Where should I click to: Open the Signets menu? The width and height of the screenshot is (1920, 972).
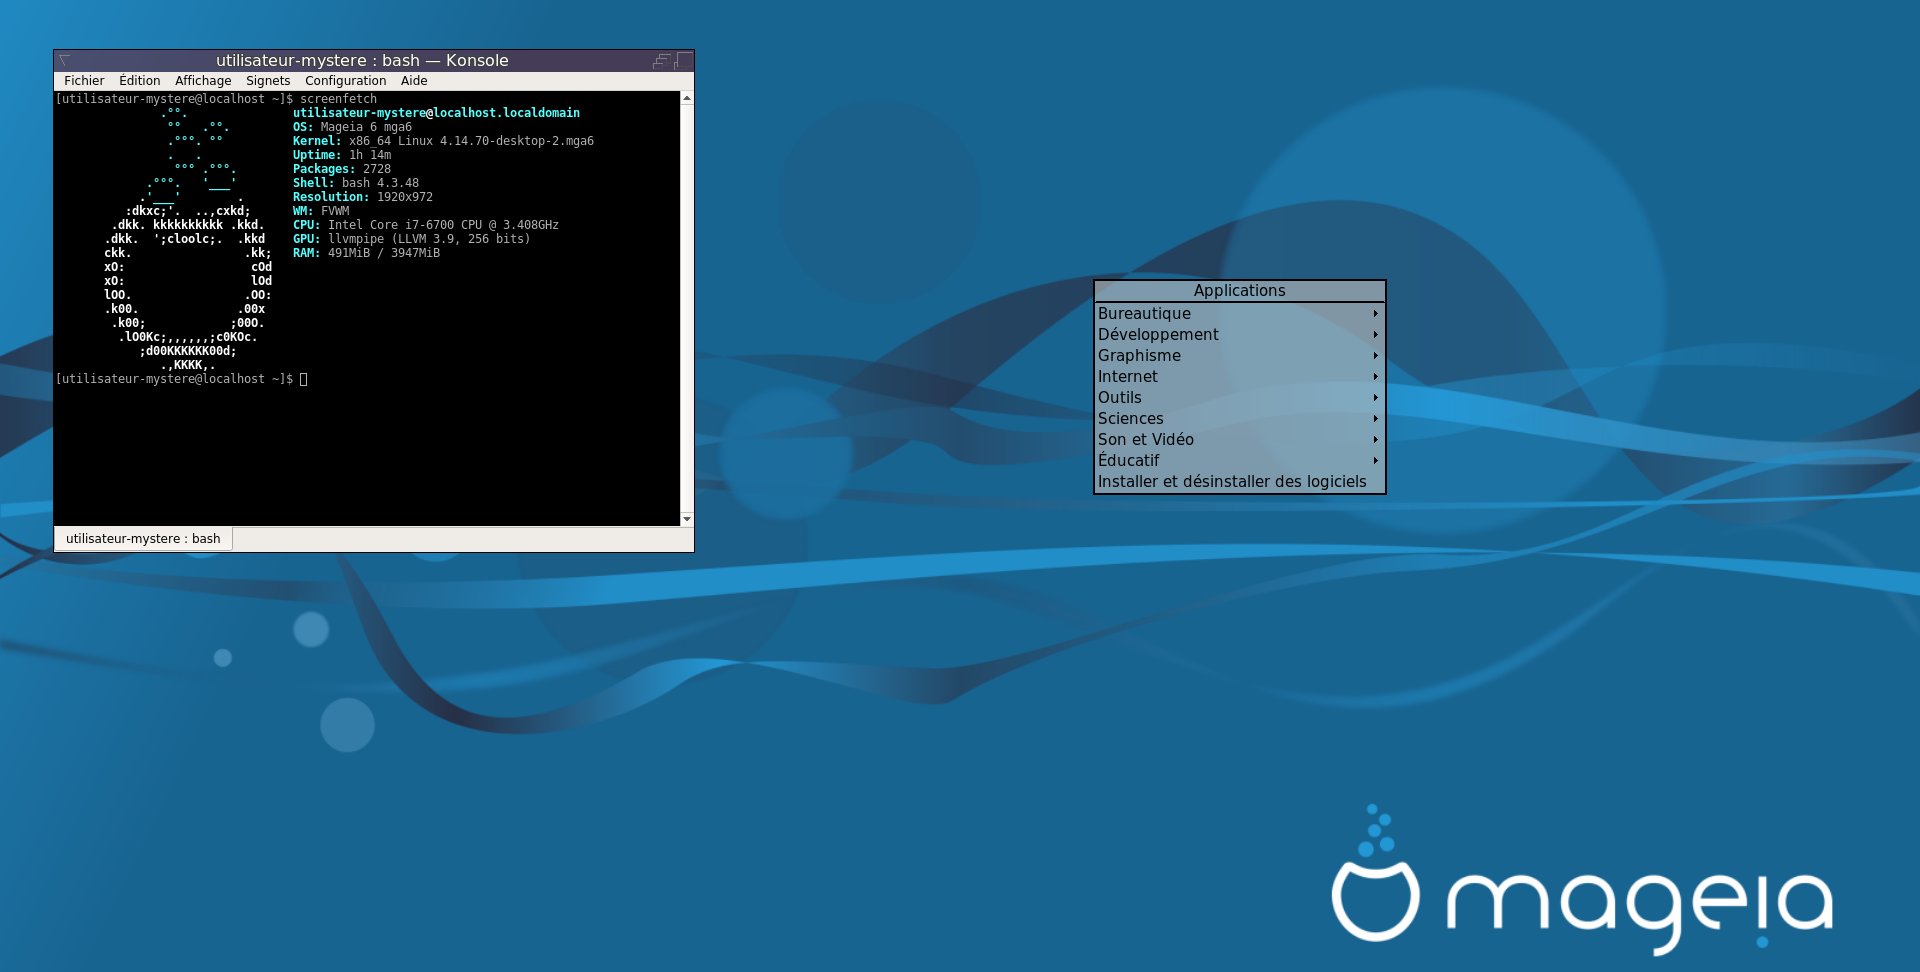pos(268,81)
